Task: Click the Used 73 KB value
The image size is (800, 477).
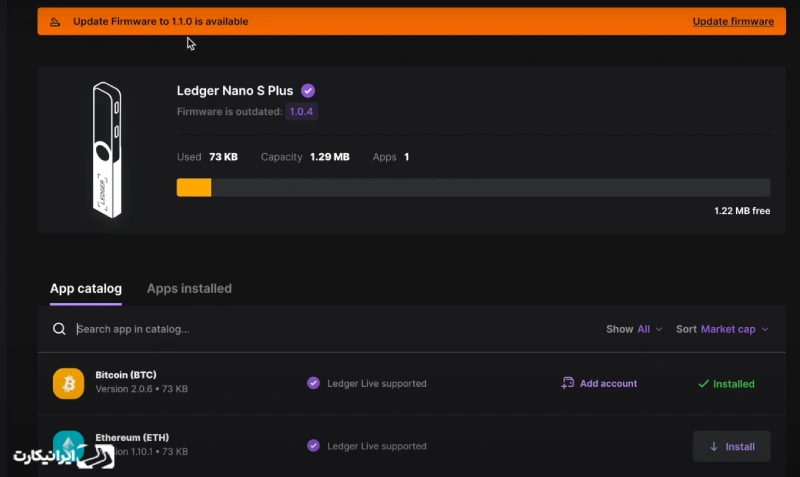Action: pos(223,157)
